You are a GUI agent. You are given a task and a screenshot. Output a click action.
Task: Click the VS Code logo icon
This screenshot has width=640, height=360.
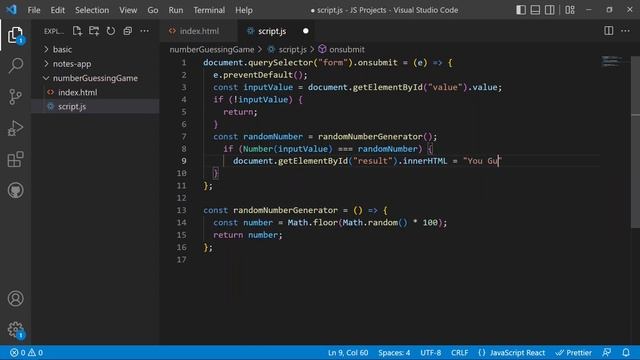coord(11,9)
